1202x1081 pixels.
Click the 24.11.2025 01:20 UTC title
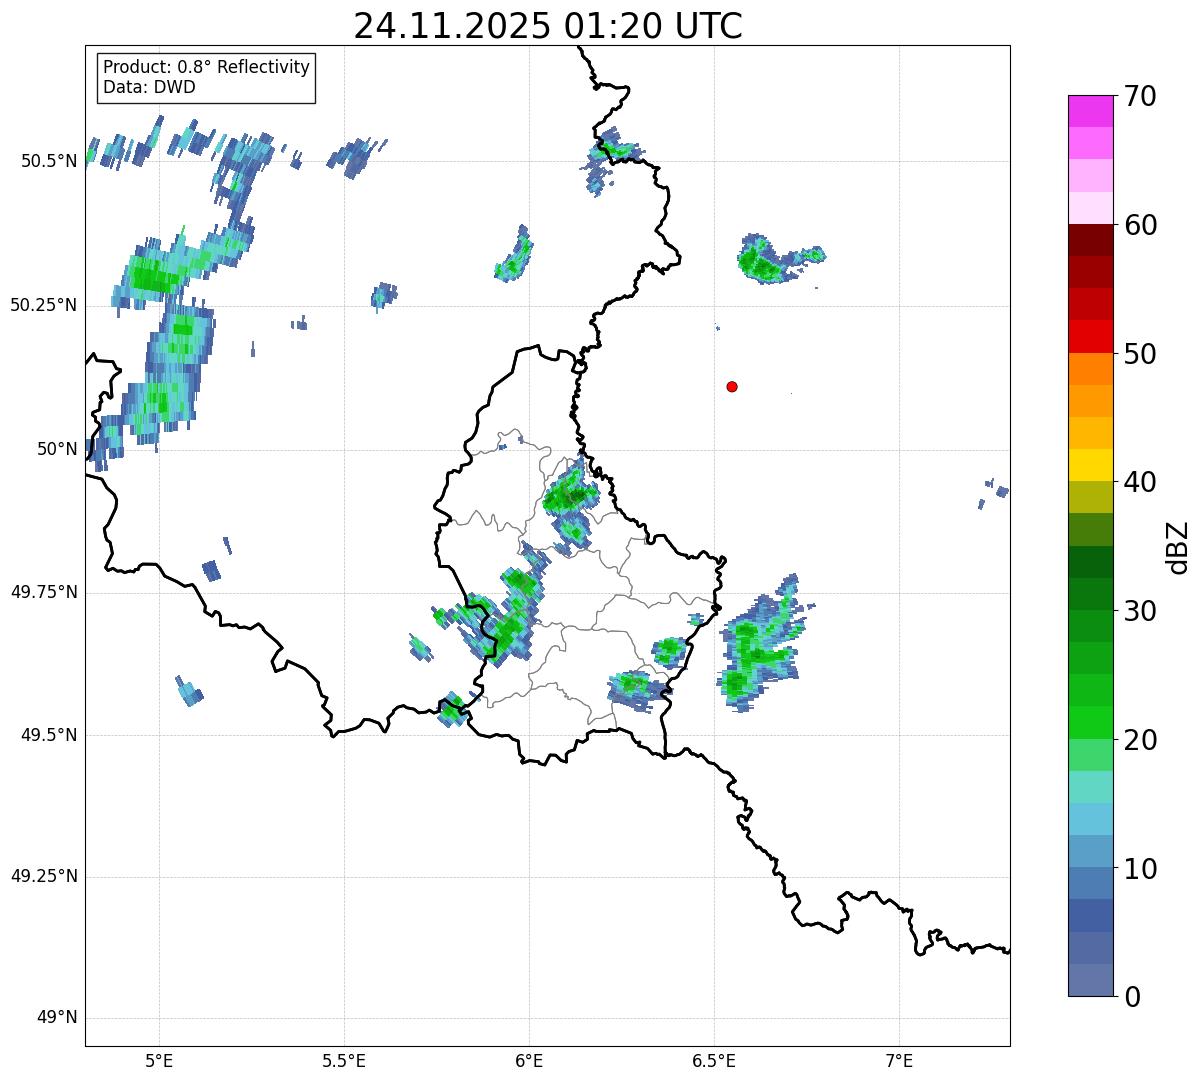pos(548,26)
